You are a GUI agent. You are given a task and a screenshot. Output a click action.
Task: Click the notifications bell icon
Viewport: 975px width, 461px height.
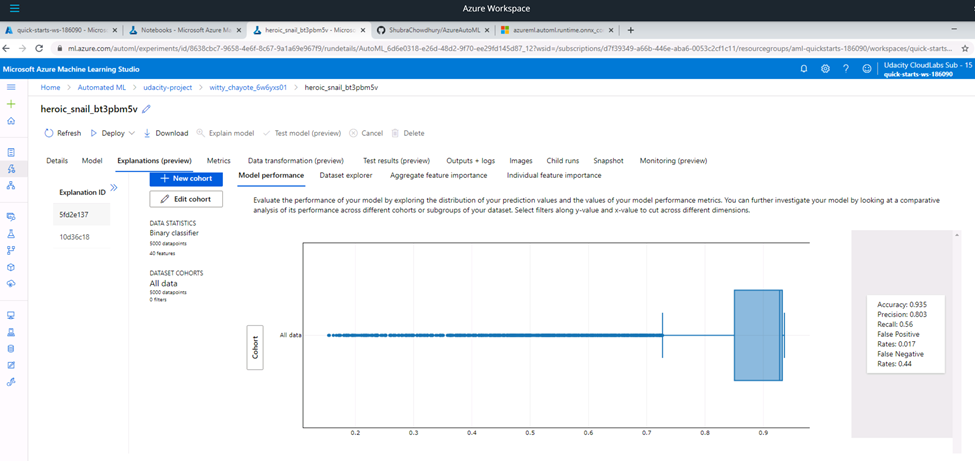tap(804, 69)
